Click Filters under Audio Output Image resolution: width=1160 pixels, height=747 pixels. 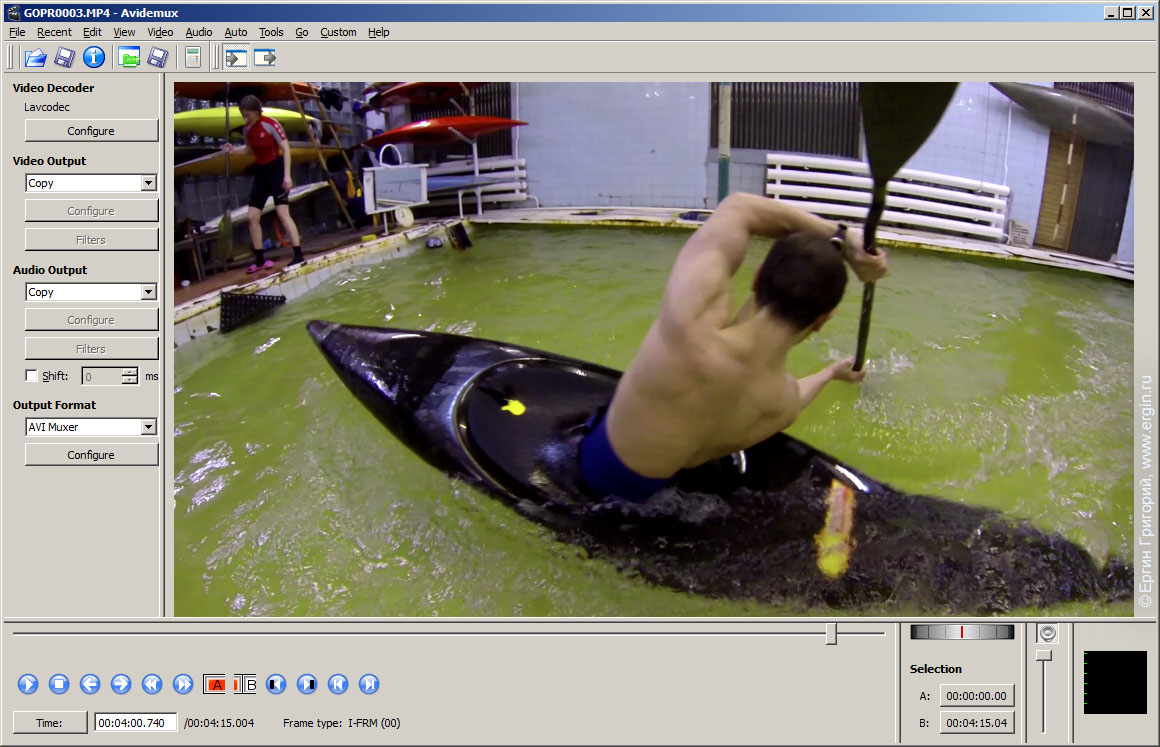pyautogui.click(x=91, y=348)
